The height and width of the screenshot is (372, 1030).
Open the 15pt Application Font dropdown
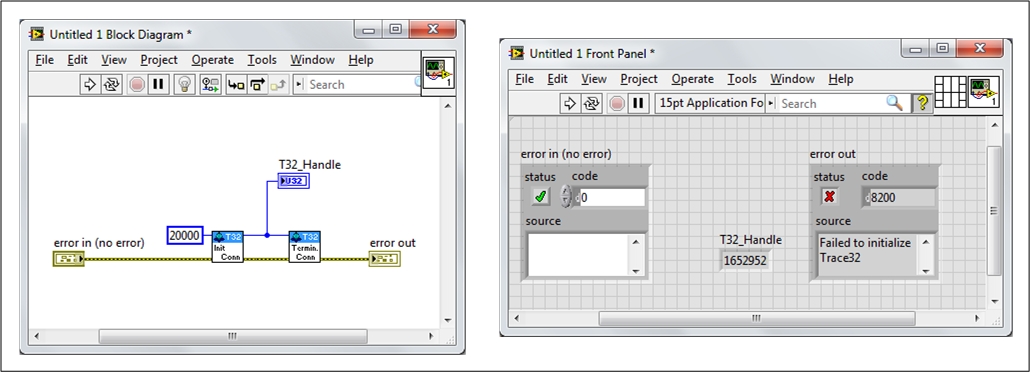coord(710,104)
